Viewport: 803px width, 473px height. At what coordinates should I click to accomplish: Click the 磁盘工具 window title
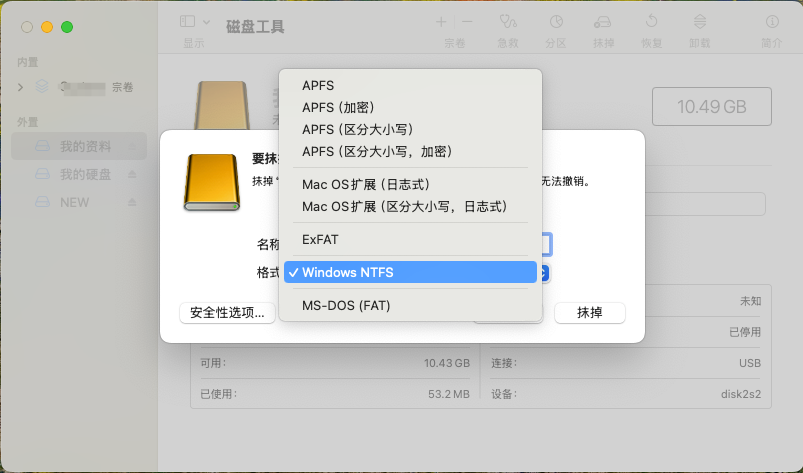255,27
